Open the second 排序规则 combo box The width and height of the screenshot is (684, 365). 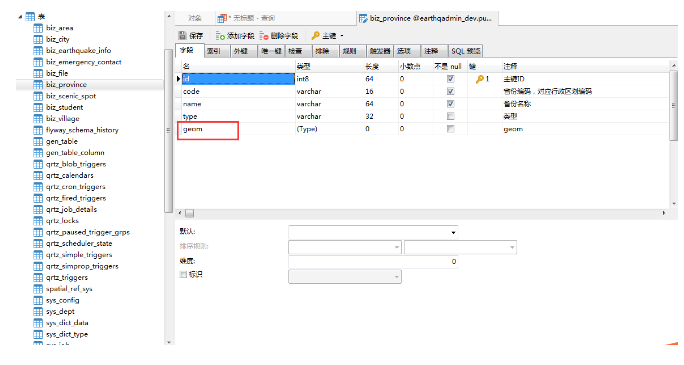click(x=460, y=247)
